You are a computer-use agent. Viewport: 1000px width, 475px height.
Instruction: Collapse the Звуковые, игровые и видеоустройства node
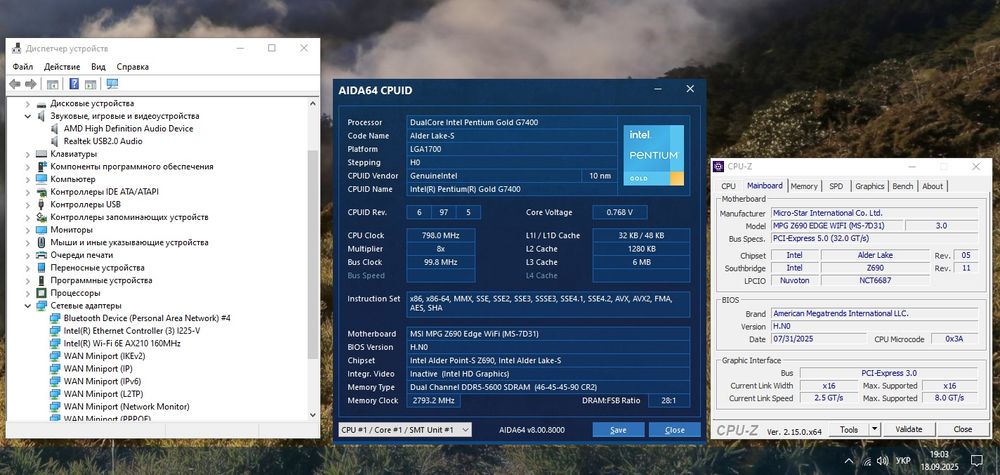coord(28,116)
